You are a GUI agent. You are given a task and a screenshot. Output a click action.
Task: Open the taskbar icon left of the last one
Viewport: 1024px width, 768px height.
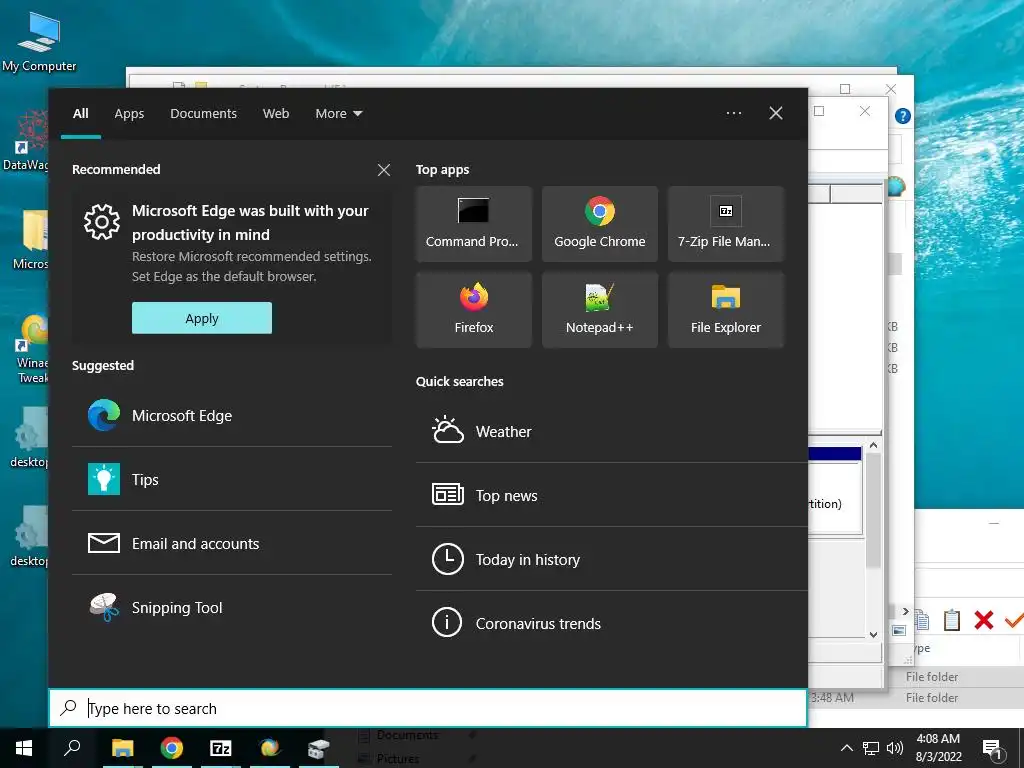click(x=270, y=748)
